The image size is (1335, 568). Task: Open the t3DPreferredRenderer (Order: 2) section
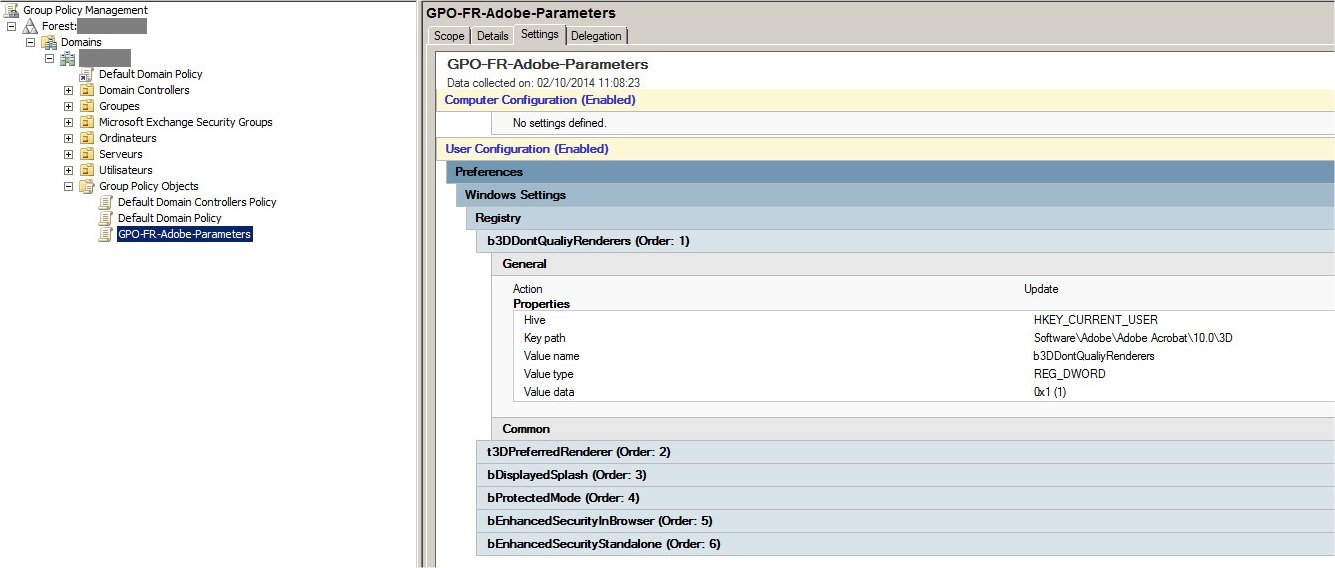[578, 452]
